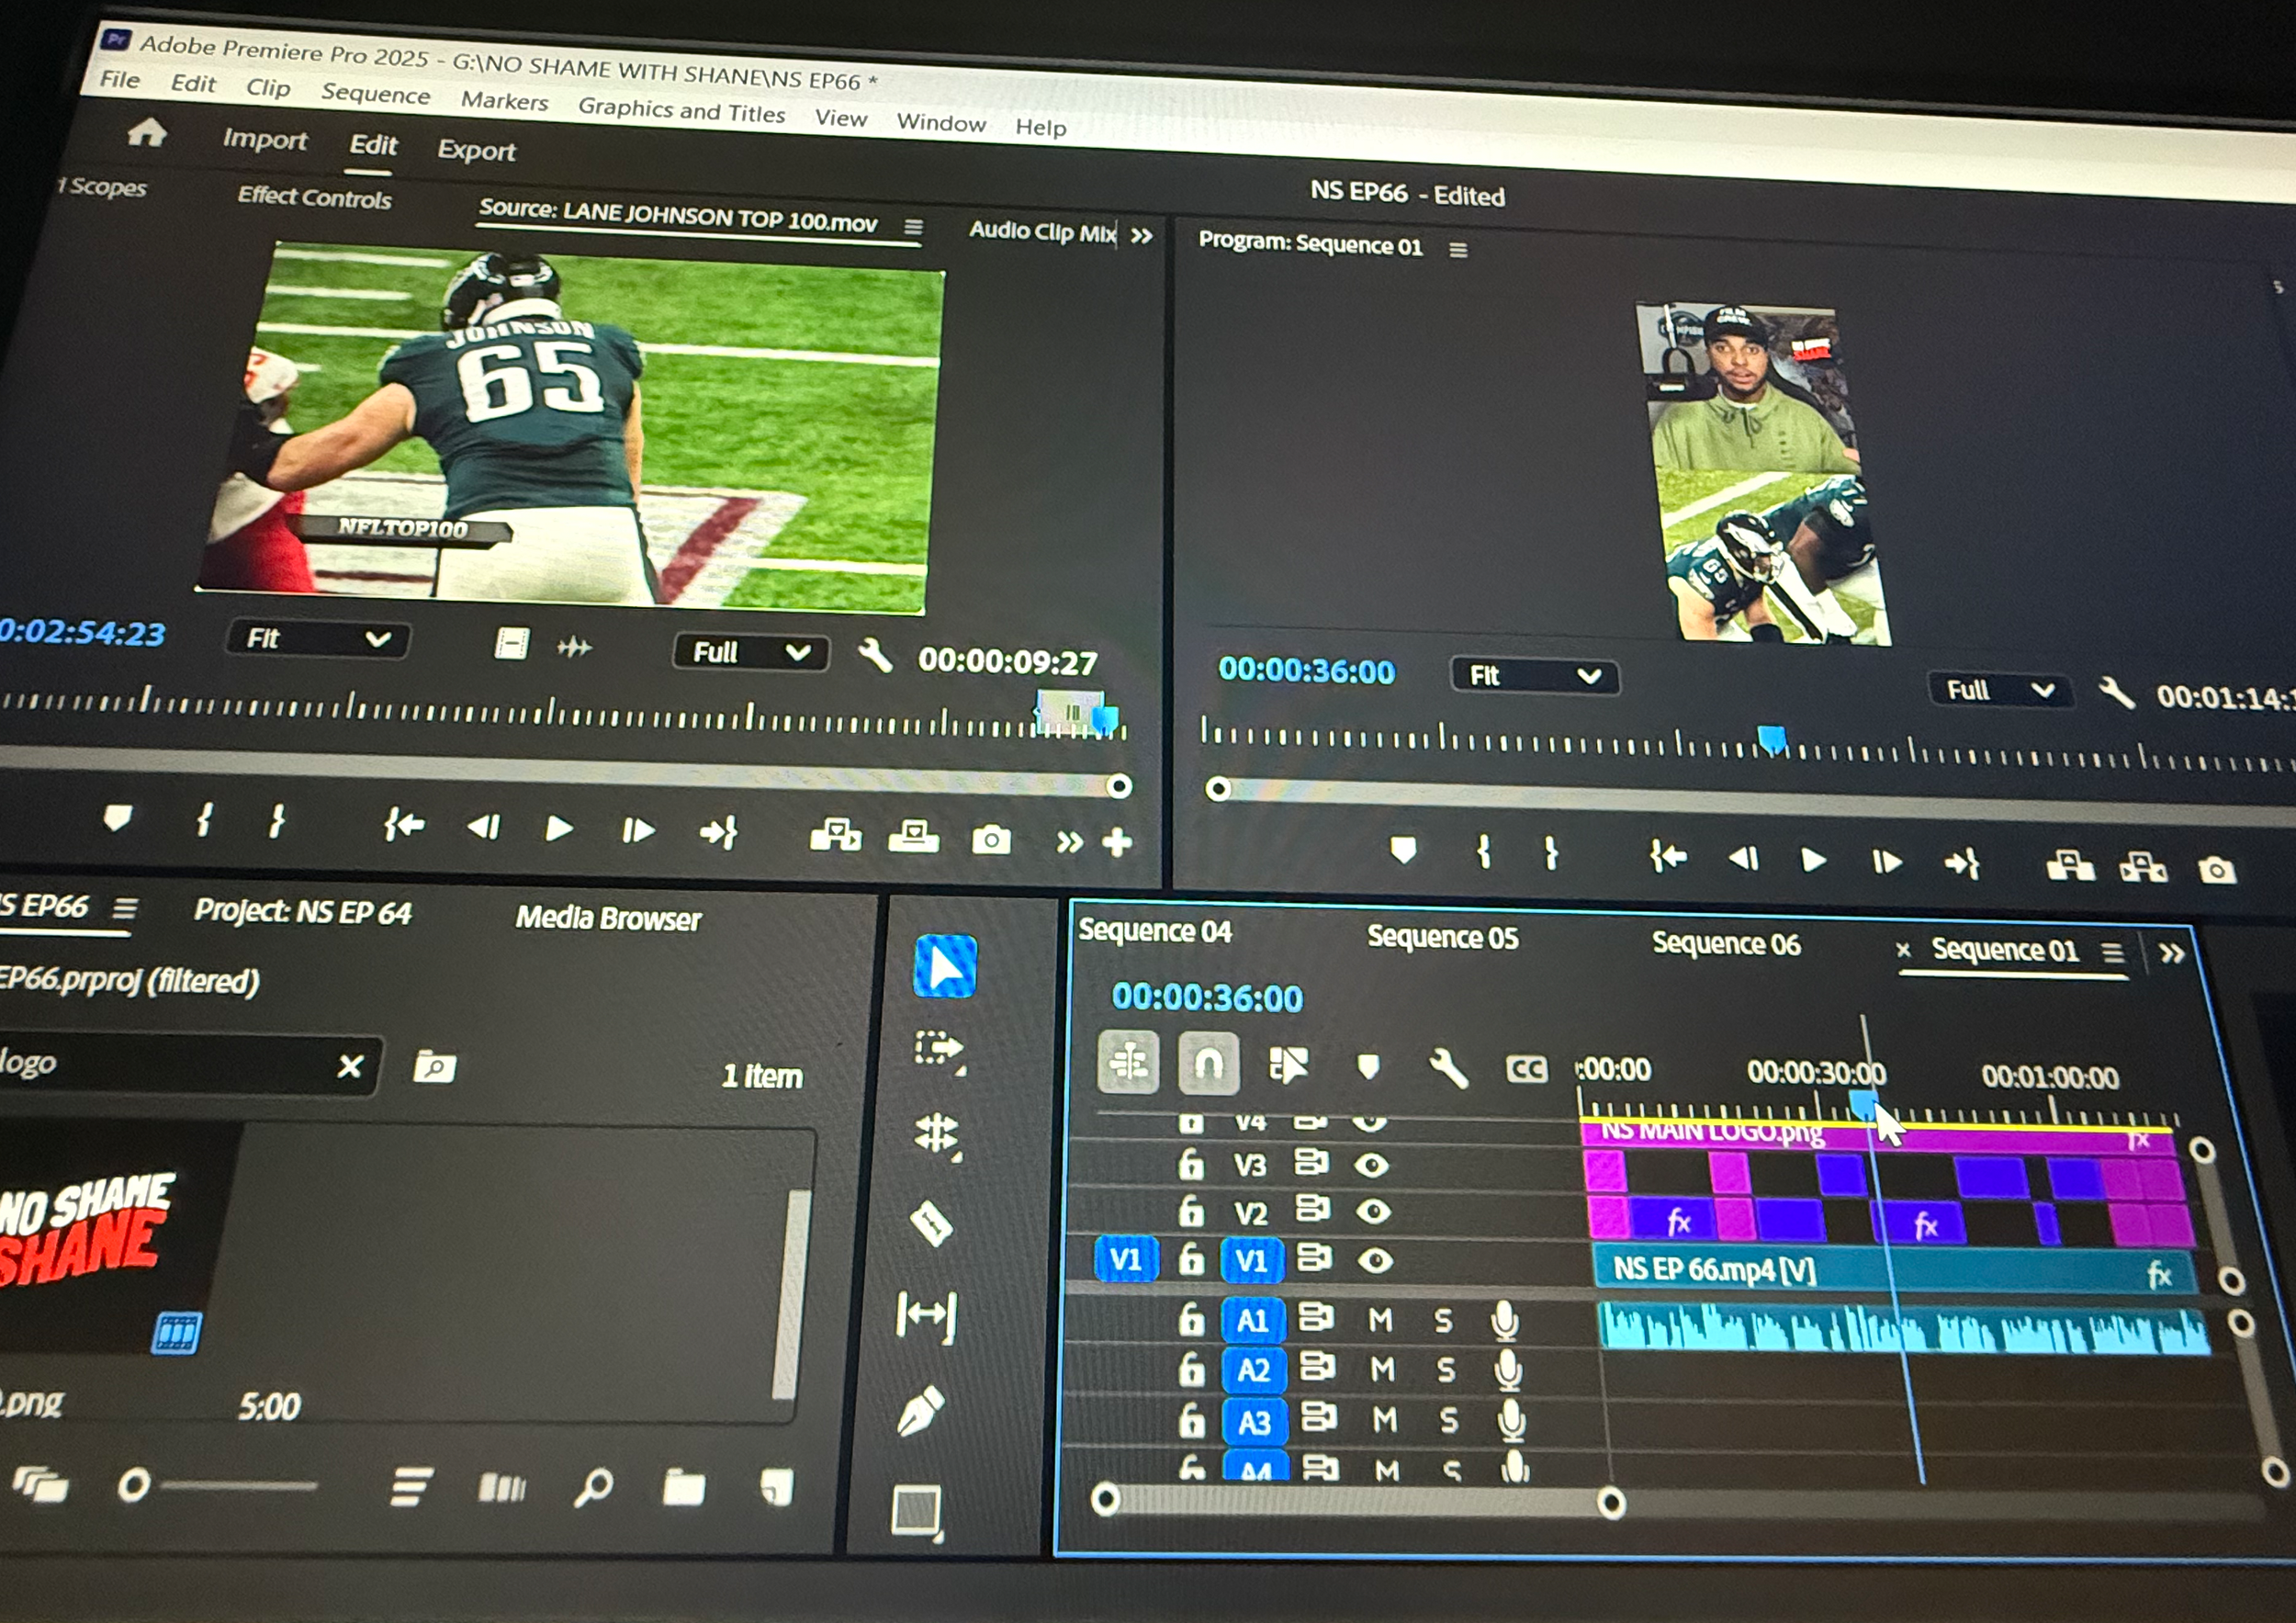Image resolution: width=2296 pixels, height=1623 pixels.
Task: Select the Track Select Forward tool
Action: click(939, 1049)
